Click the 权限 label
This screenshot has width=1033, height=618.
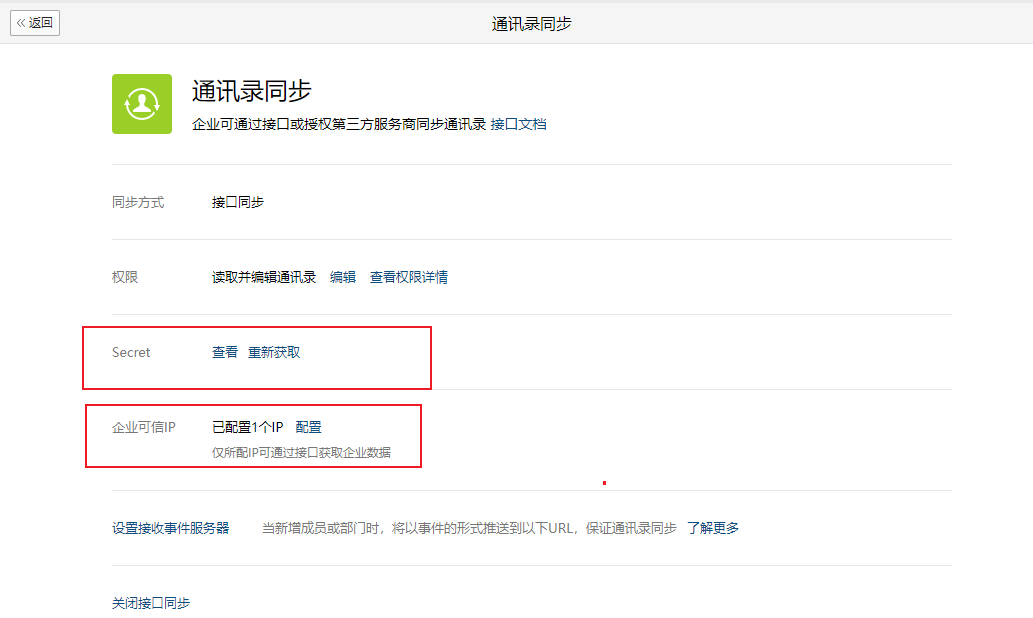pos(125,277)
